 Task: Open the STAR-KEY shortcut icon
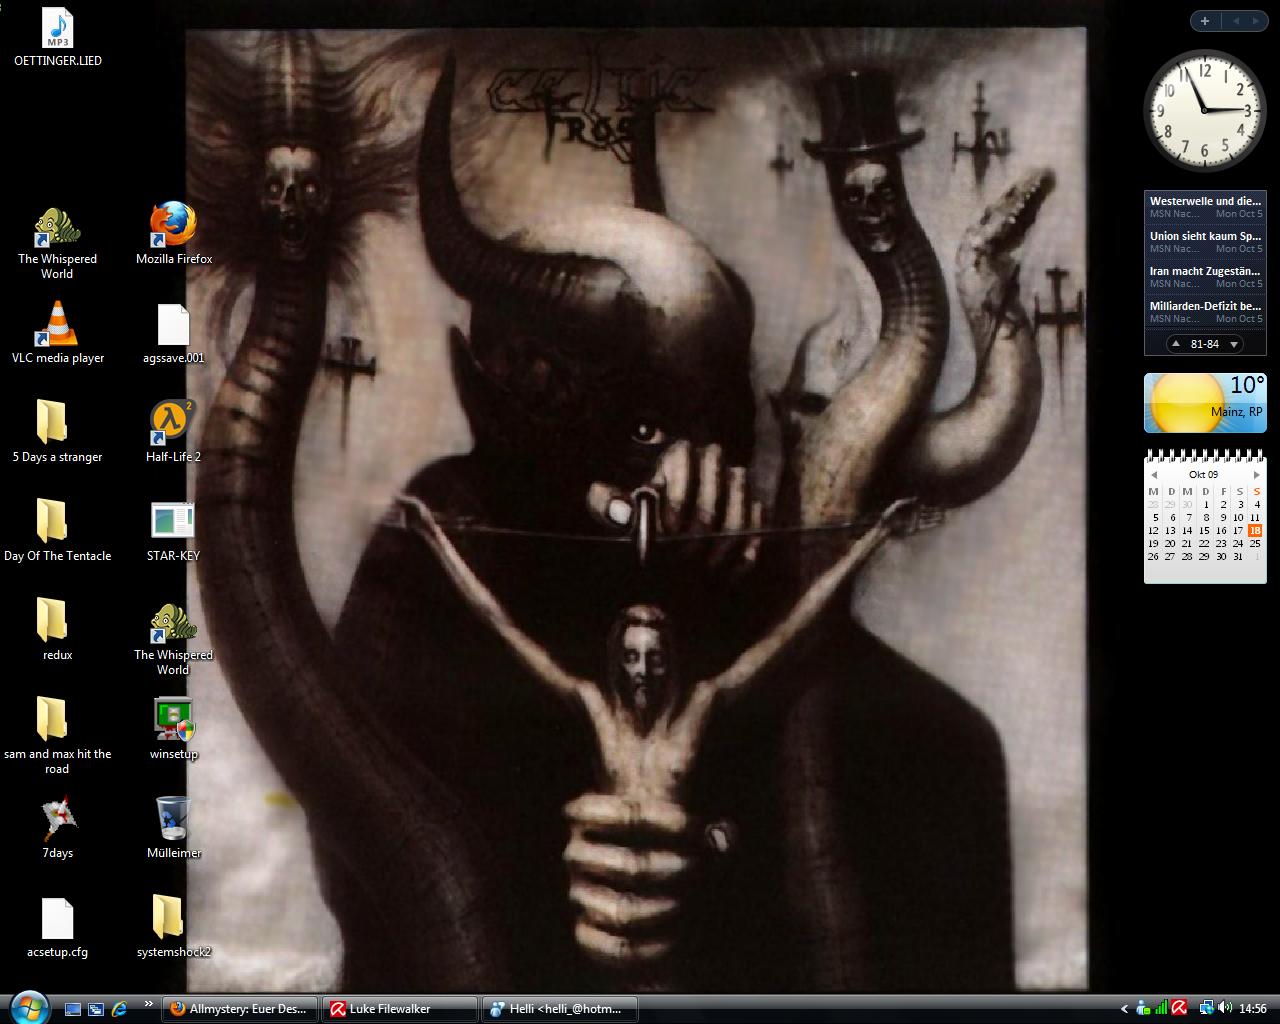pyautogui.click(x=173, y=521)
